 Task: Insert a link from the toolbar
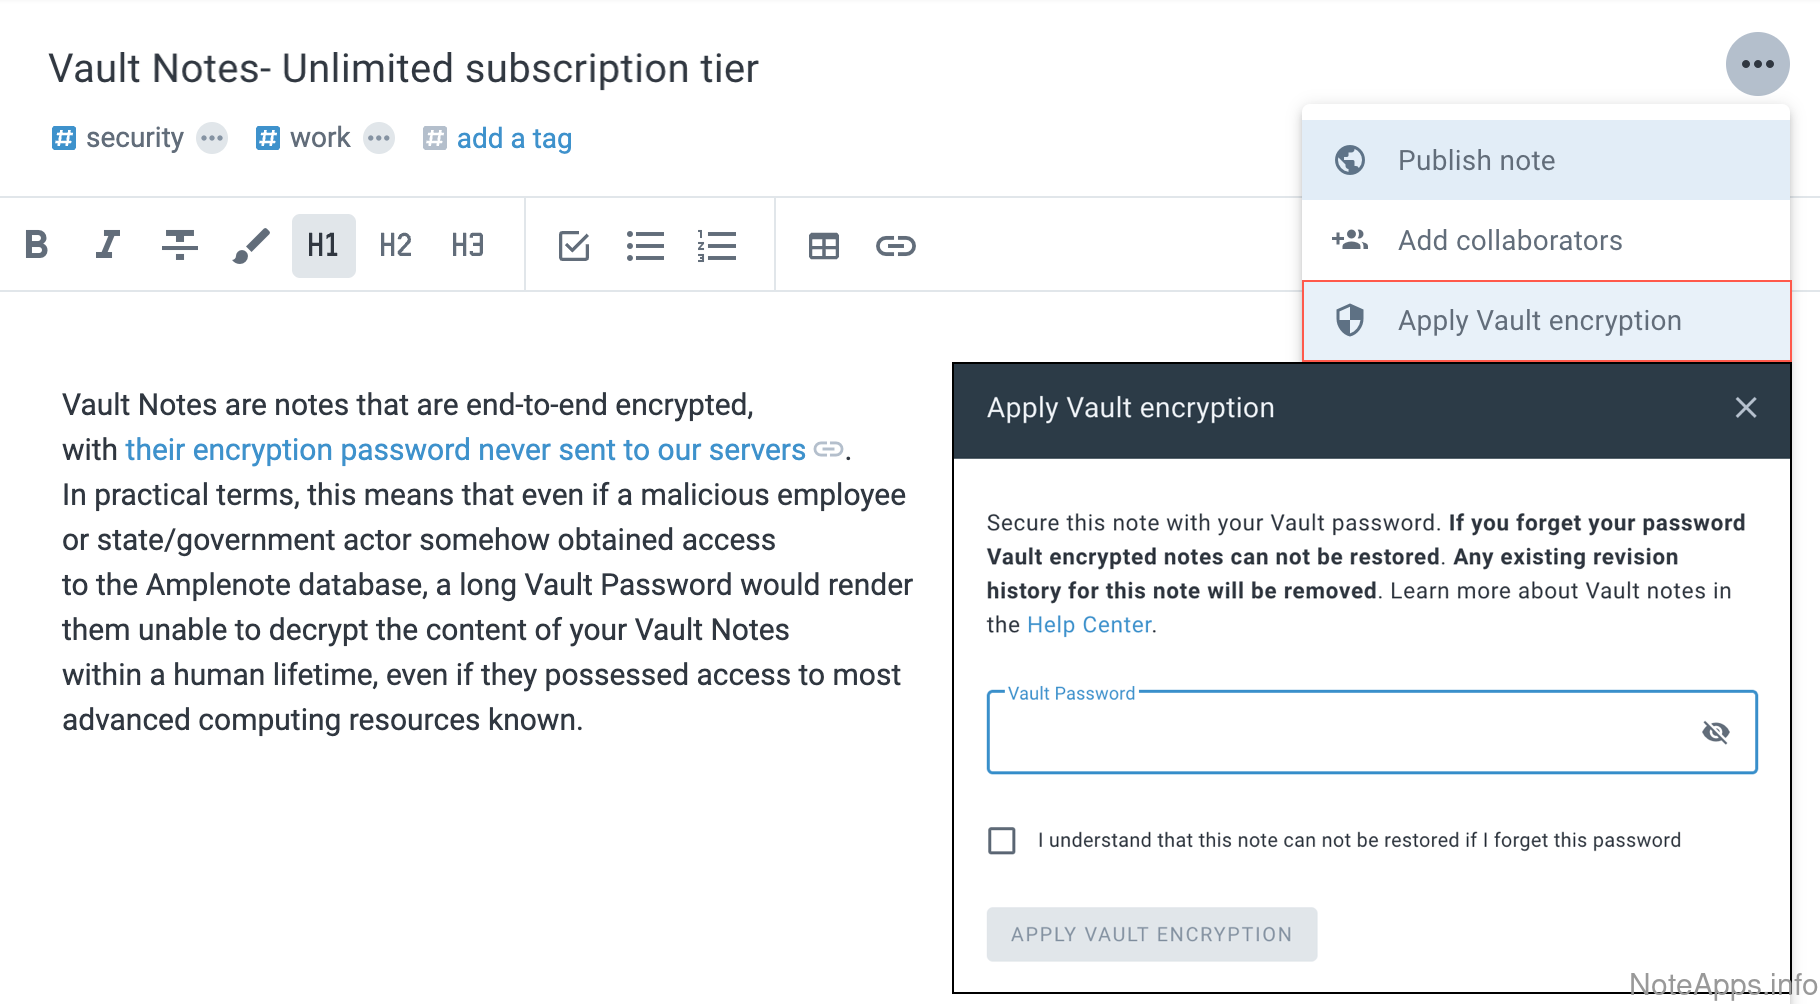895,246
